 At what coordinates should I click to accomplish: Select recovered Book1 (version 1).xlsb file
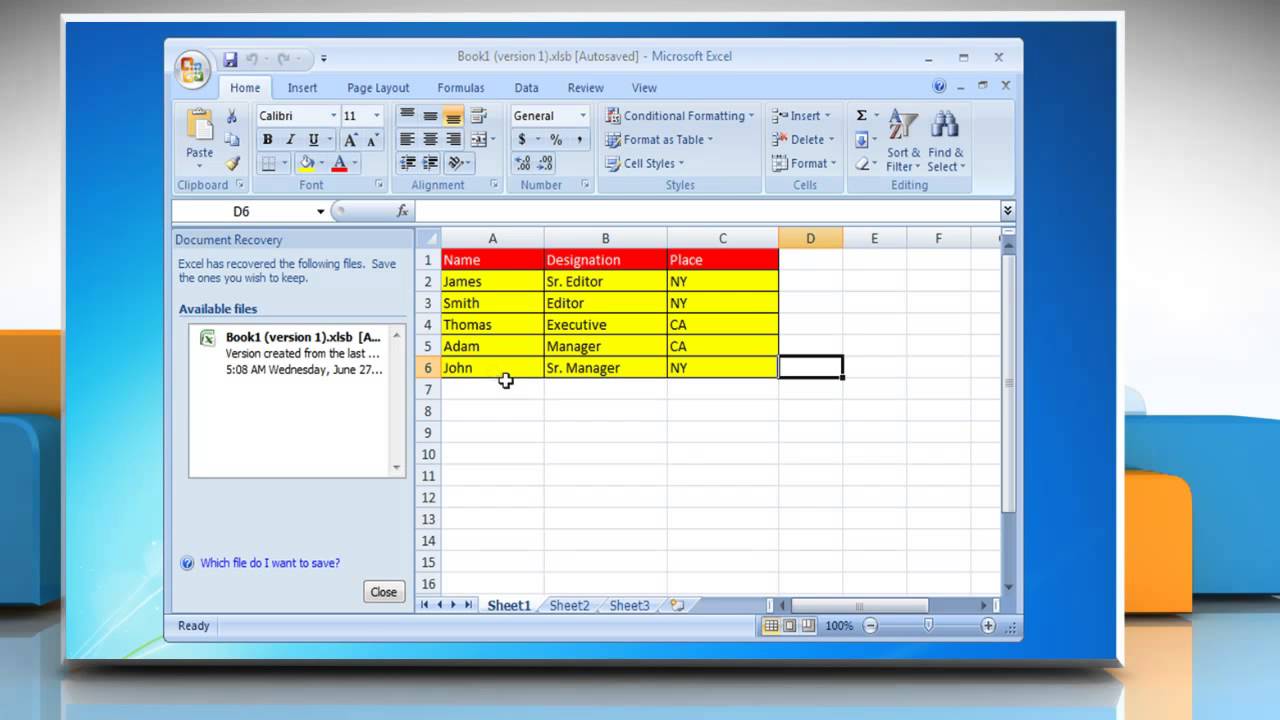[x=290, y=353]
